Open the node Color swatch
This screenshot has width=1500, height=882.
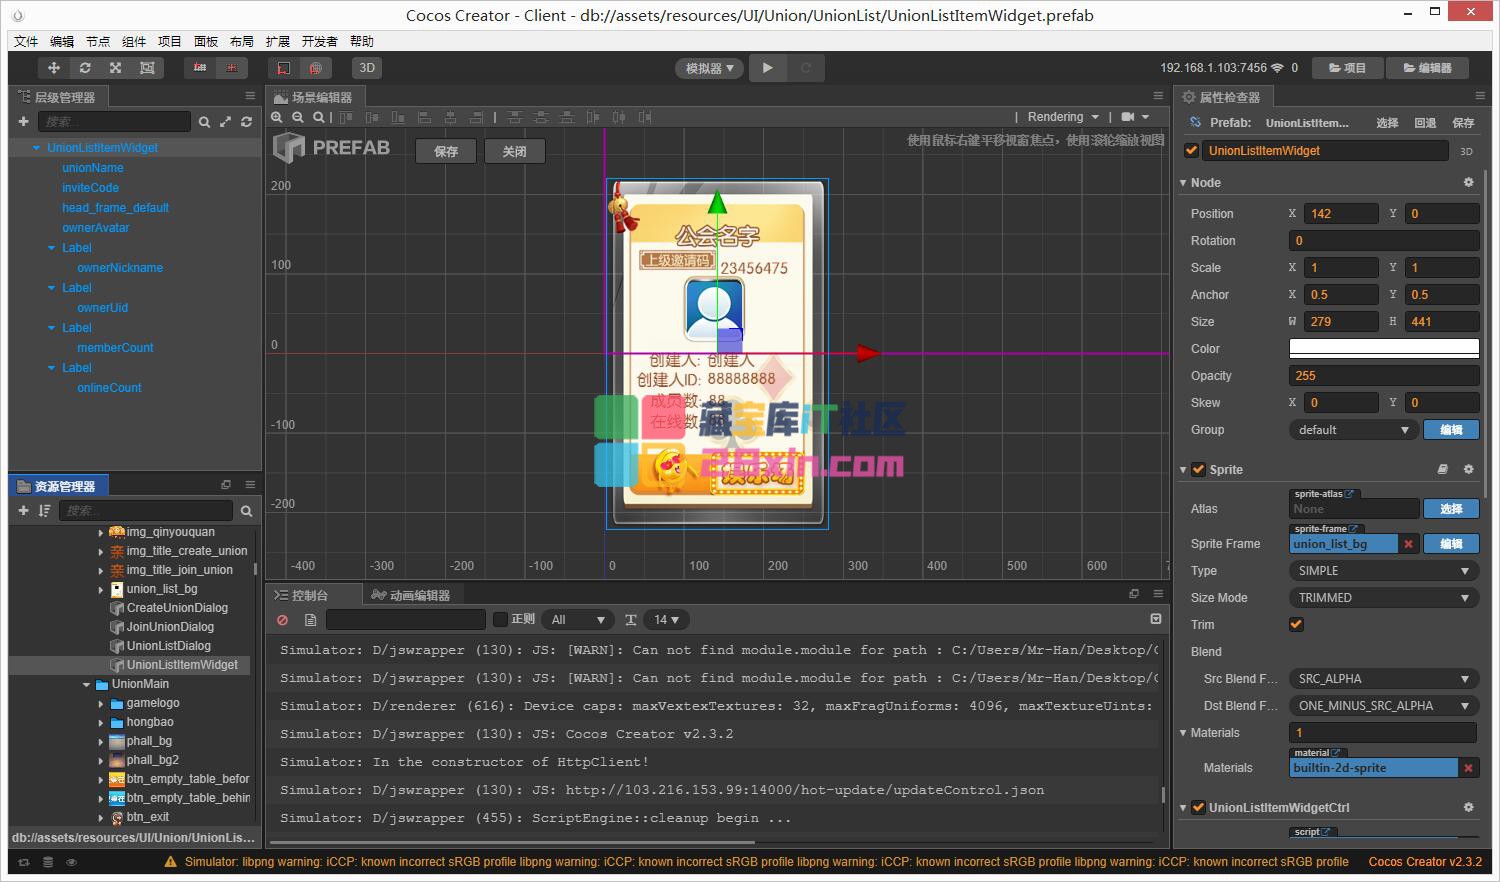pyautogui.click(x=1383, y=349)
